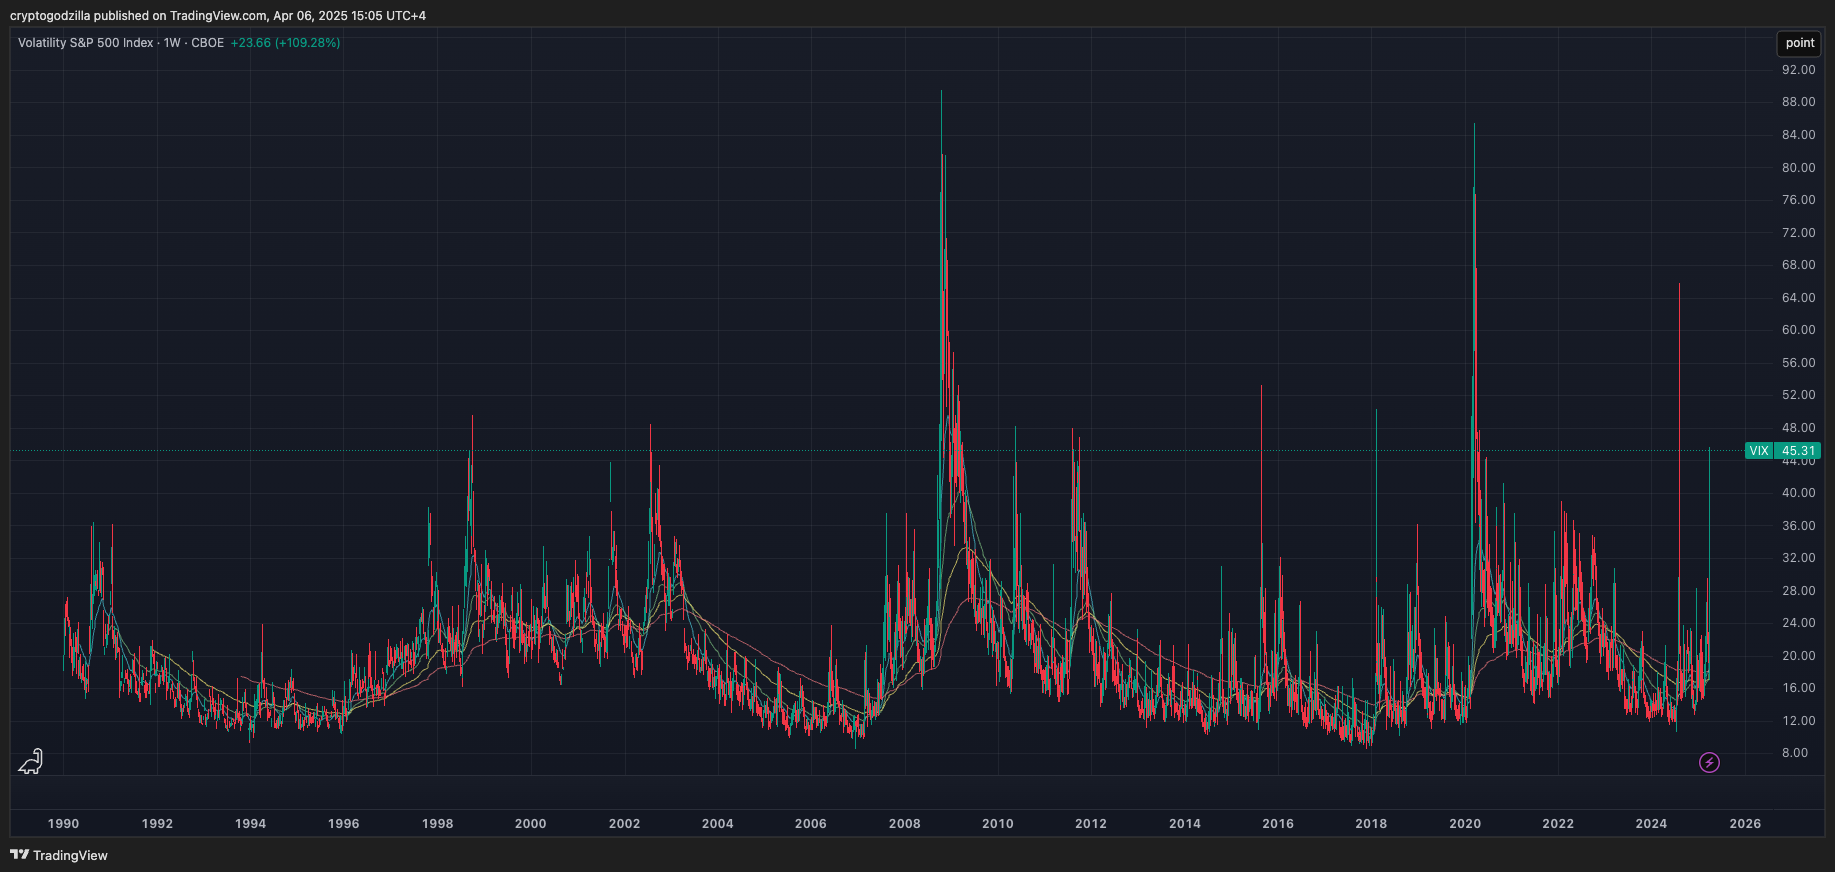Screen dimensions: 1835x872
Task: Click the 'point' scale label button
Action: 1799,43
